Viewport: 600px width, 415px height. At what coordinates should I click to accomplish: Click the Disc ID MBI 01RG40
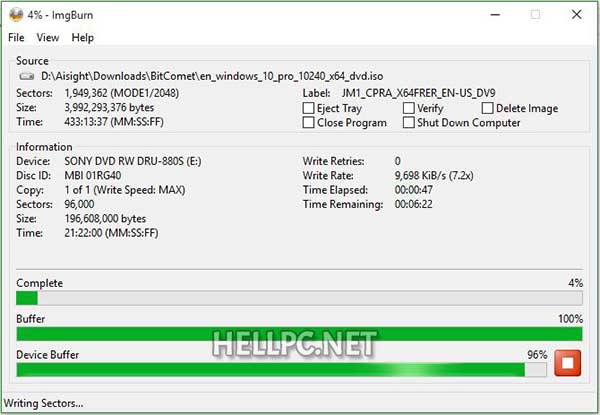pyautogui.click(x=93, y=176)
